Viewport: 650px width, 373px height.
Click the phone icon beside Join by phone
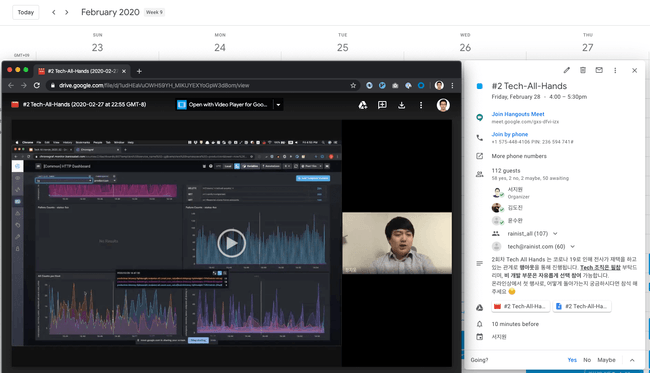pos(480,138)
